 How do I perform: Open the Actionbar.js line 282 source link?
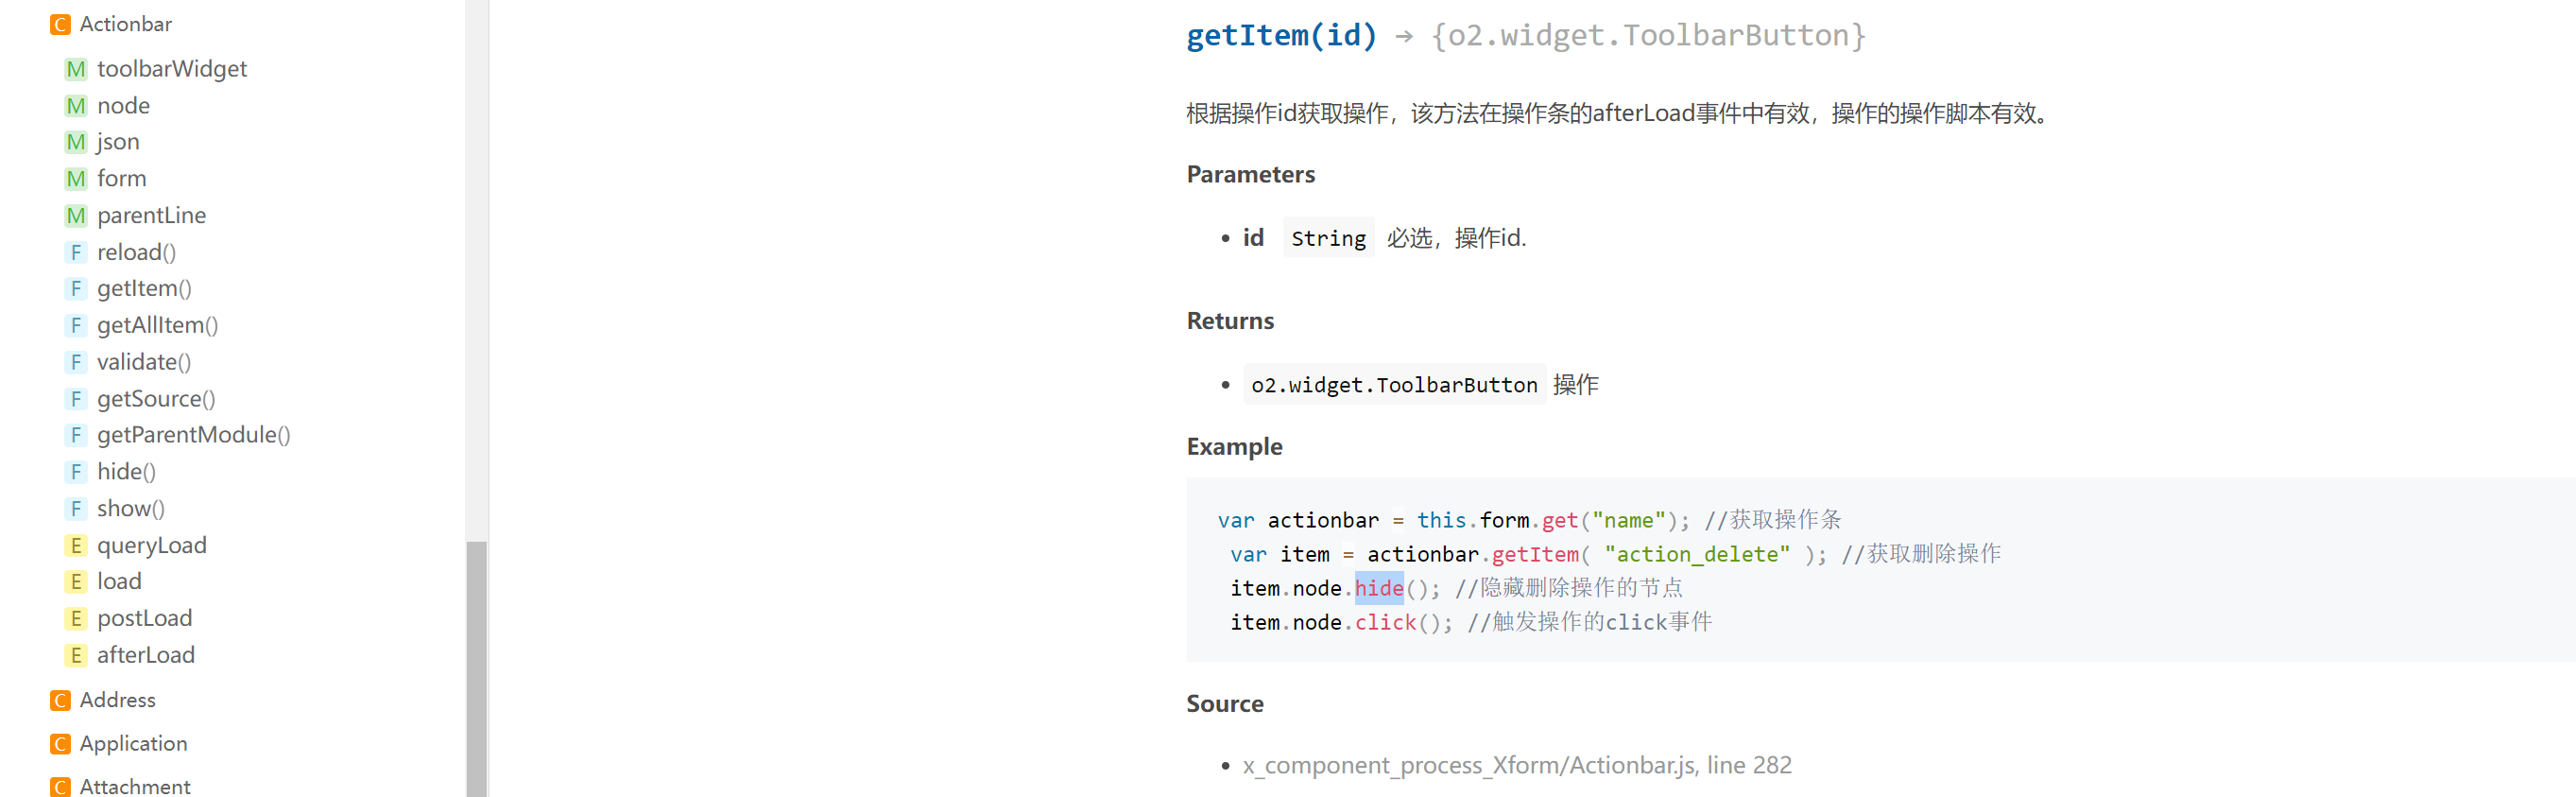coord(1516,766)
